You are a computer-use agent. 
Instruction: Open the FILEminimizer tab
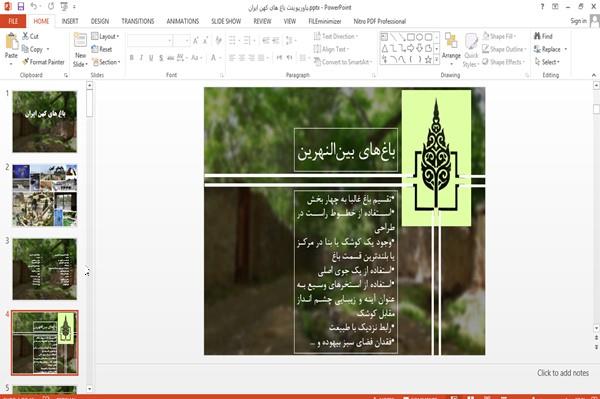pos(324,21)
